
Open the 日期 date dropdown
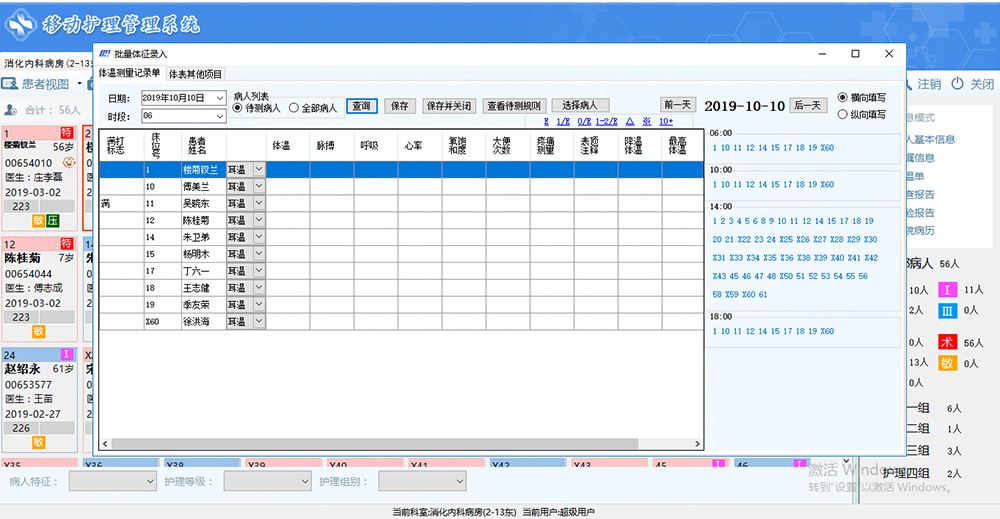tap(219, 98)
